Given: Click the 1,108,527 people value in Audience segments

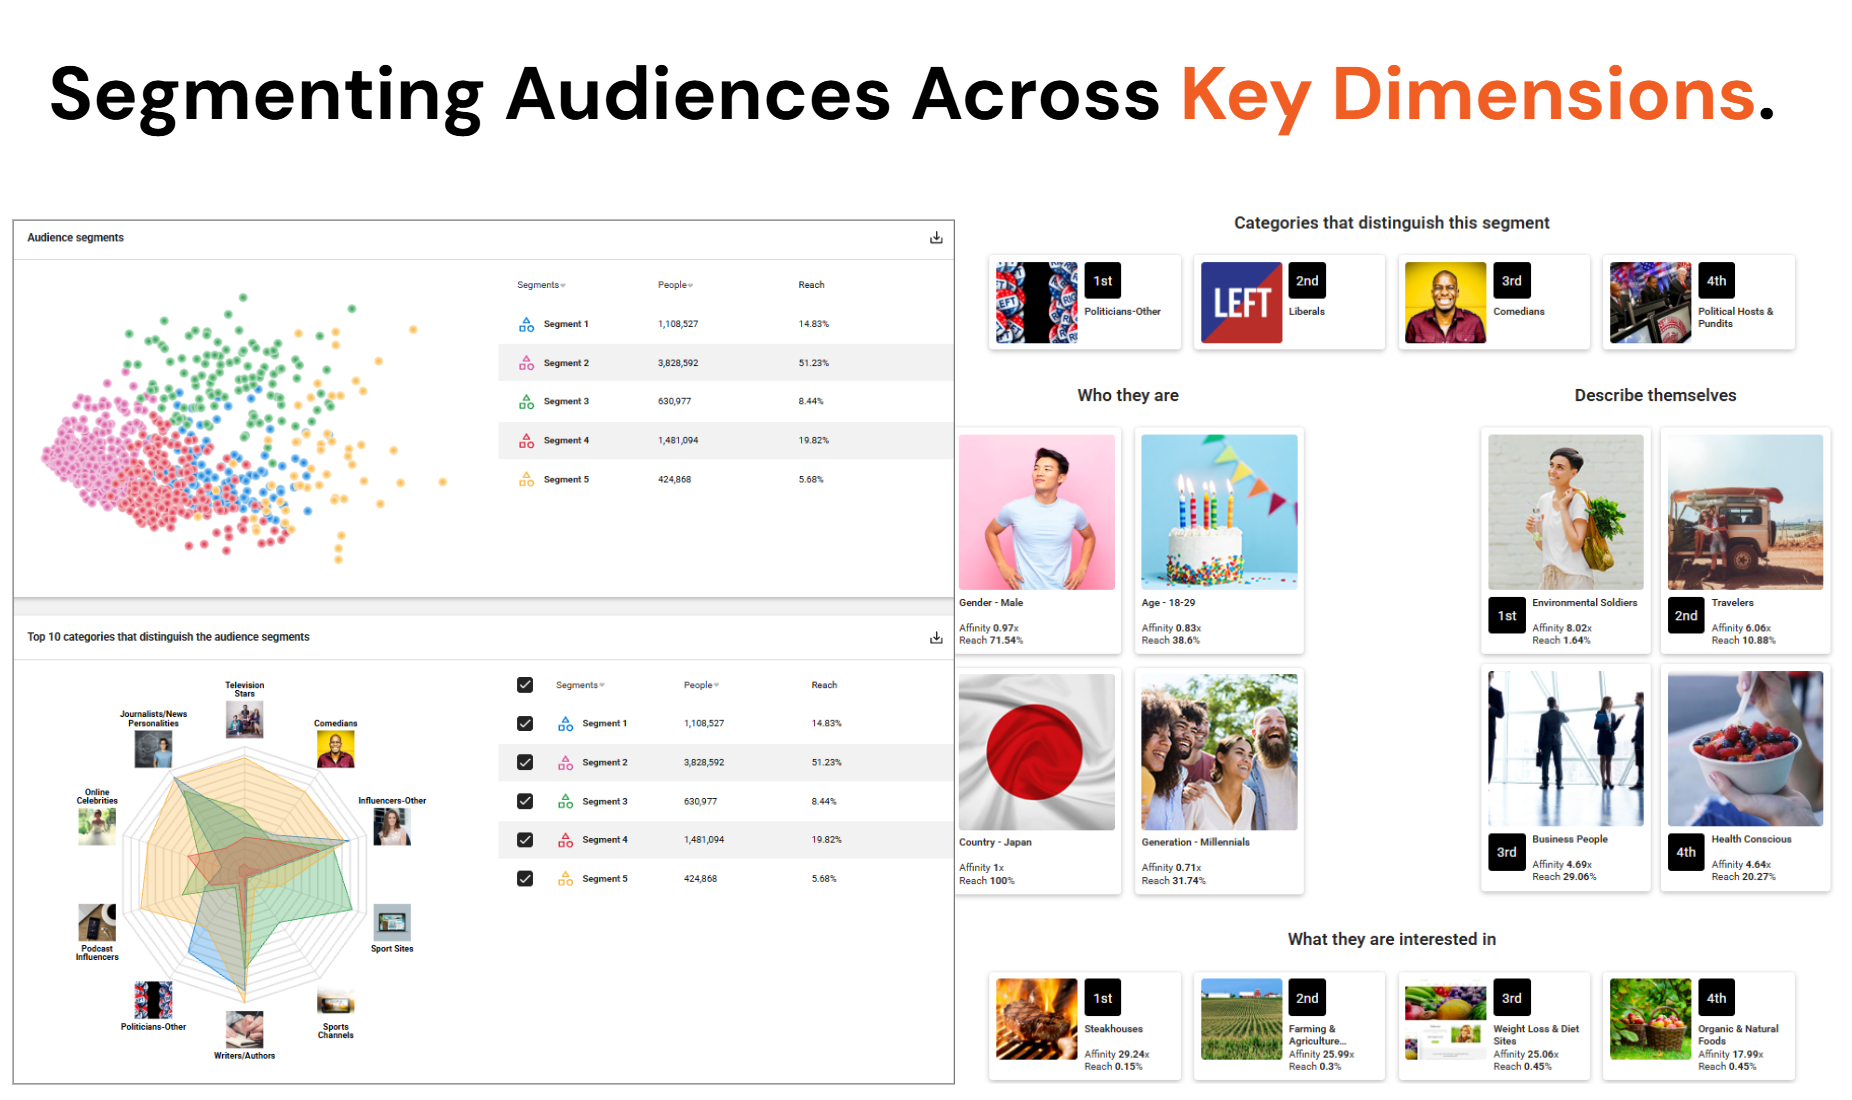Looking at the screenshot, I should coord(678,324).
